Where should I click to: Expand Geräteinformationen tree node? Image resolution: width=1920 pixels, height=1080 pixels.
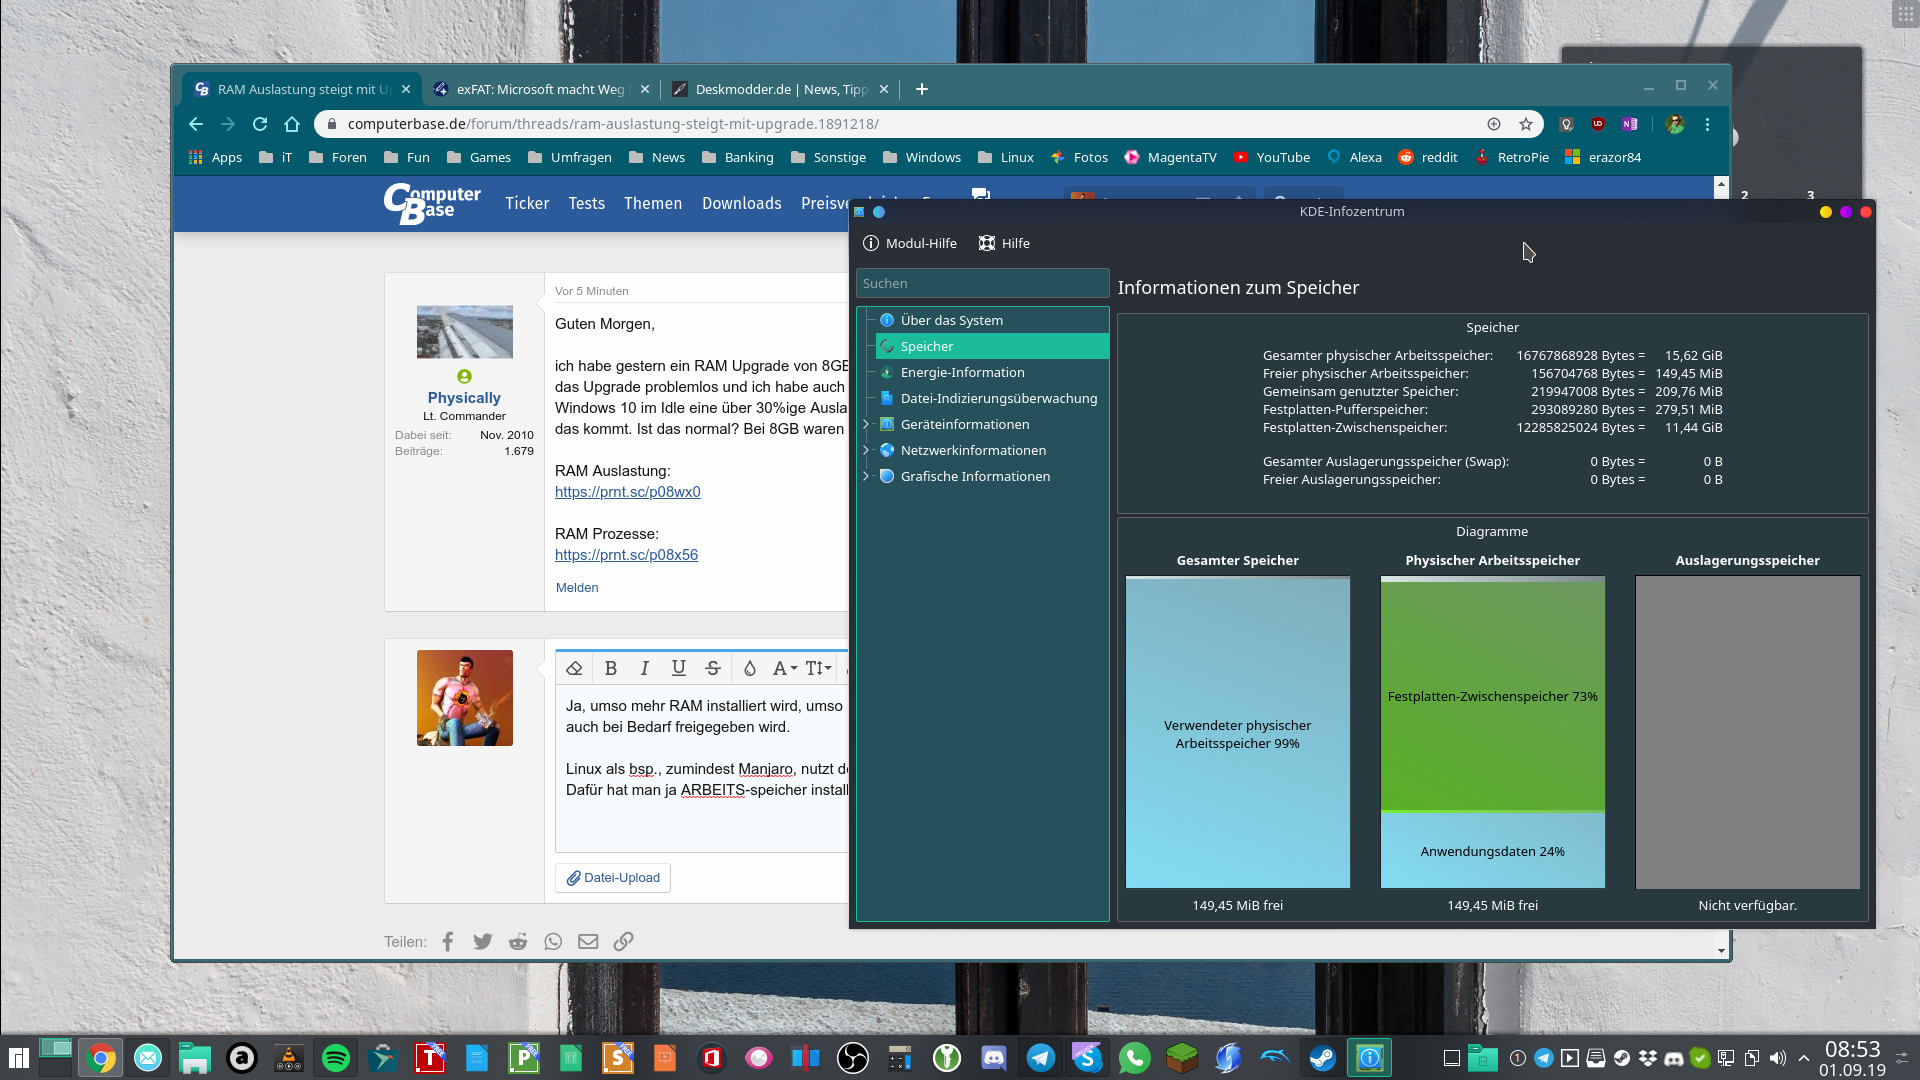866,424
